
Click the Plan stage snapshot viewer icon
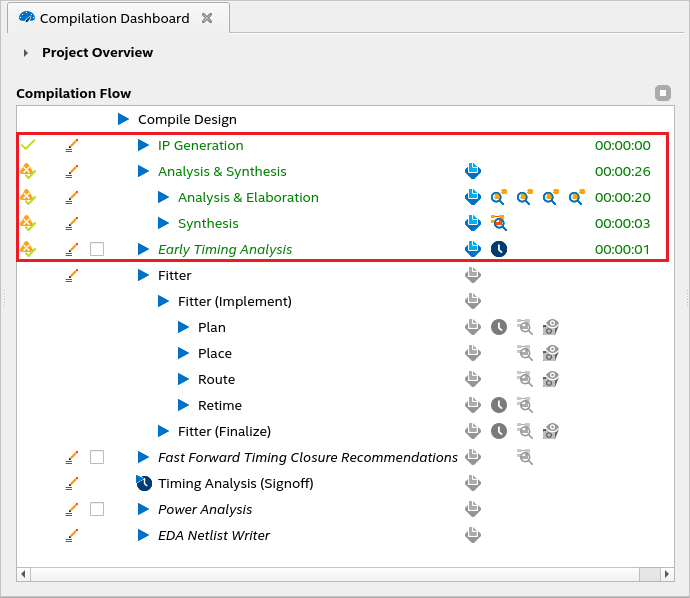click(551, 327)
